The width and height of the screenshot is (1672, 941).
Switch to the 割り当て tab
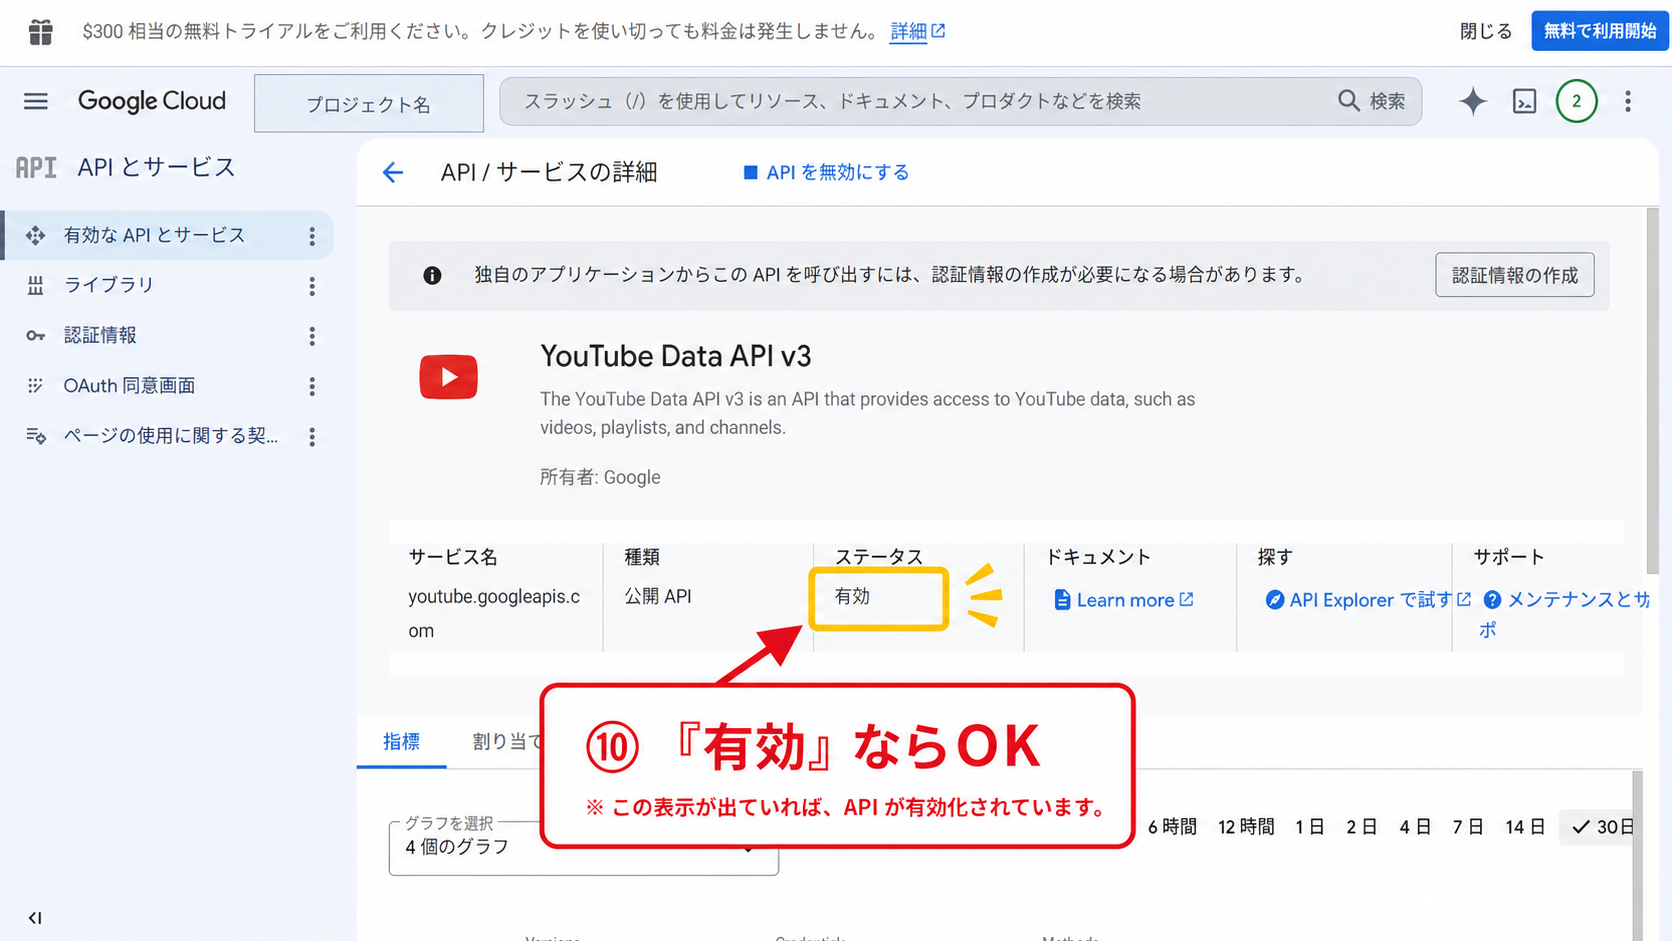click(x=507, y=741)
